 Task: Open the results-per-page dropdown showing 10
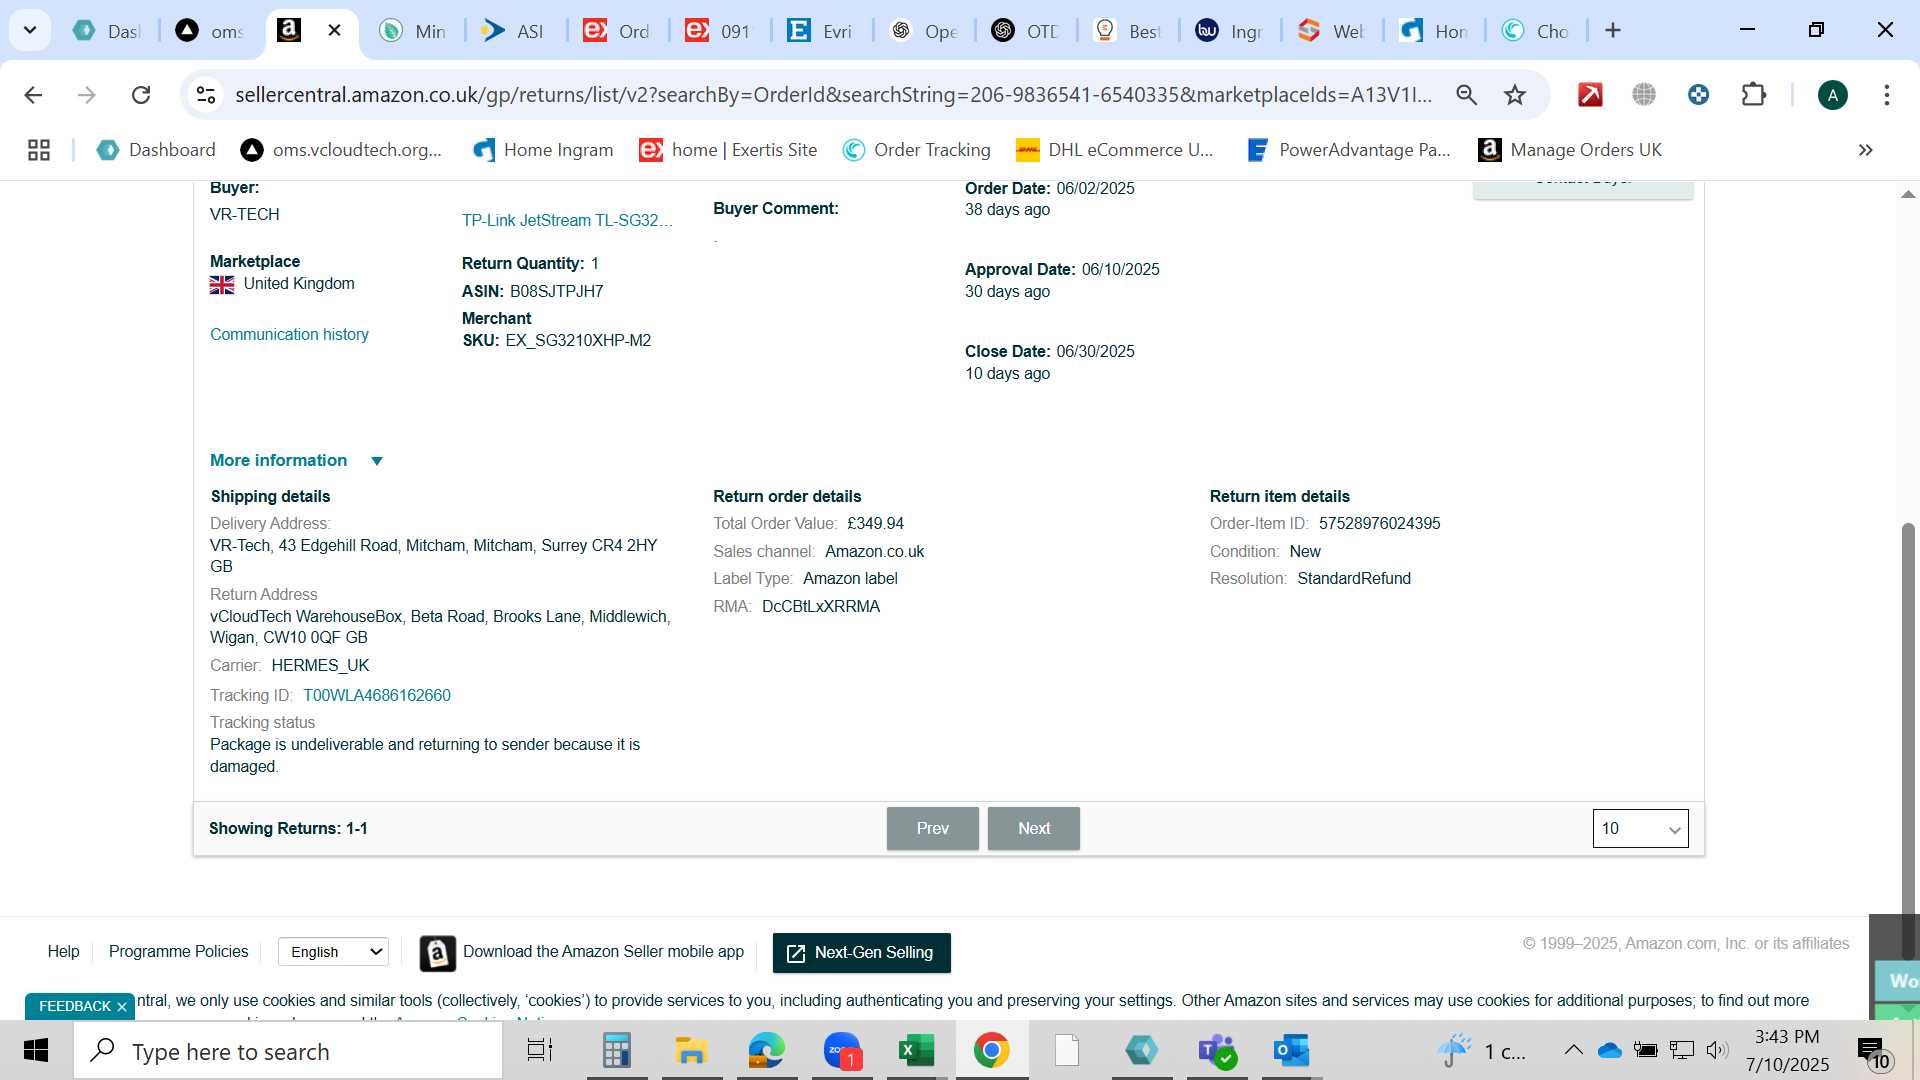[x=1640, y=829]
